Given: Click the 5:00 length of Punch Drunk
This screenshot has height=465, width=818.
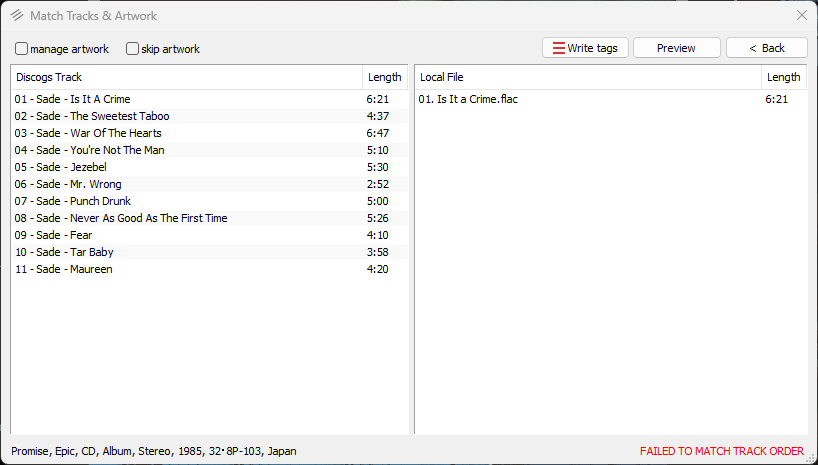Looking at the screenshot, I should [378, 201].
